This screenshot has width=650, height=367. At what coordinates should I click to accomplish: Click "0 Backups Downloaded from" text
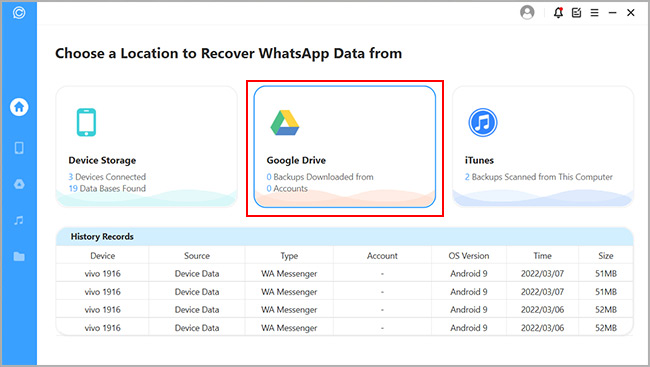point(320,177)
